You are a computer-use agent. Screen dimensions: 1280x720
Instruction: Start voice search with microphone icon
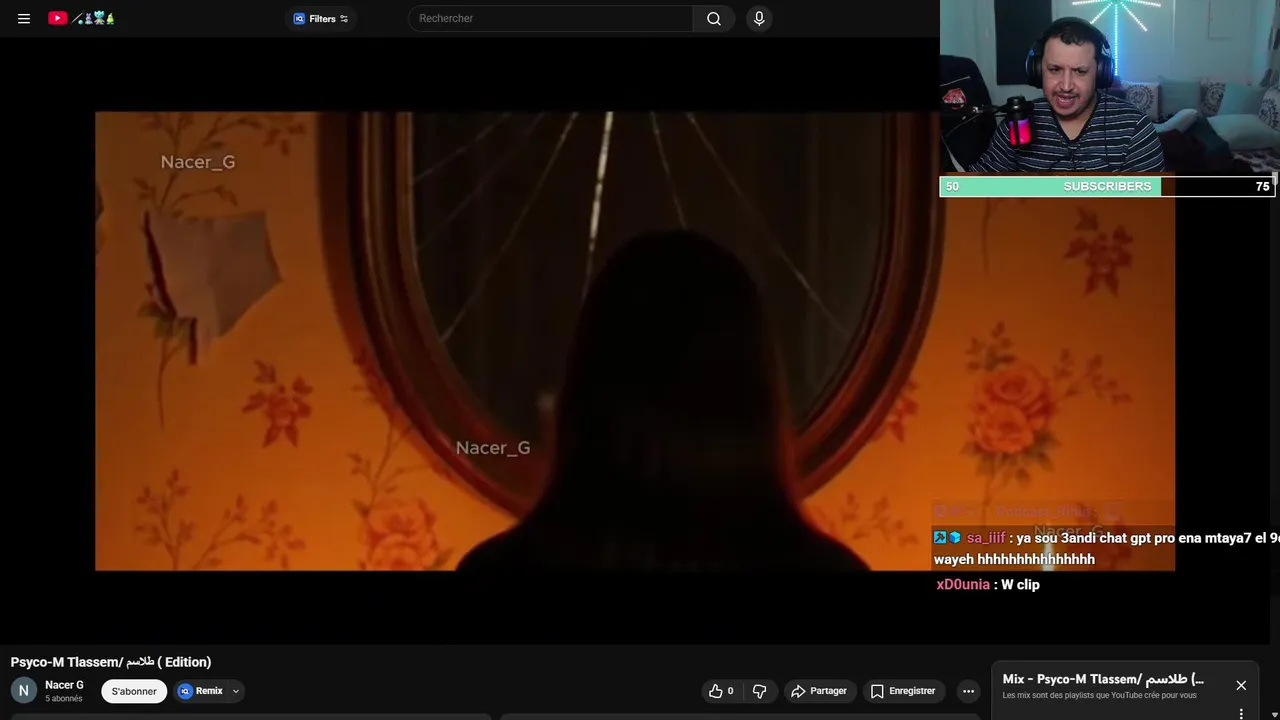pyautogui.click(x=759, y=18)
